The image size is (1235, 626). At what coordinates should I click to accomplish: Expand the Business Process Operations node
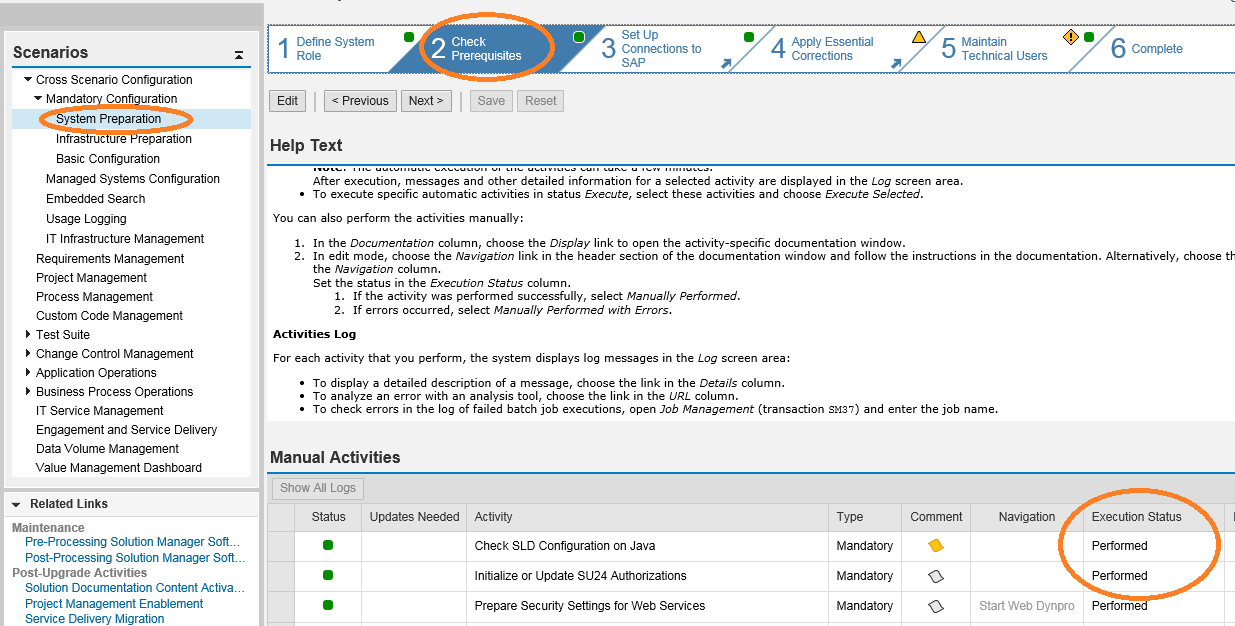pos(28,391)
